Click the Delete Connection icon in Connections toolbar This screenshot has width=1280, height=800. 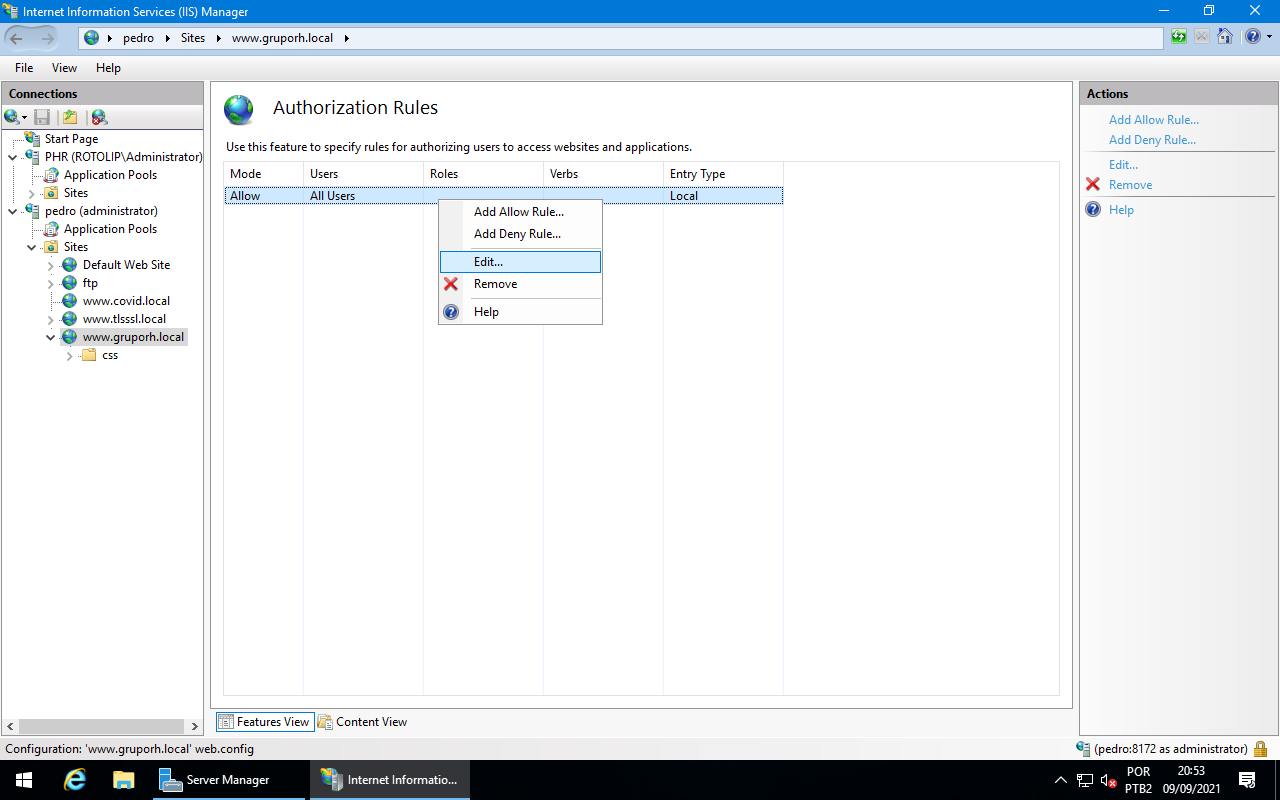(x=98, y=117)
